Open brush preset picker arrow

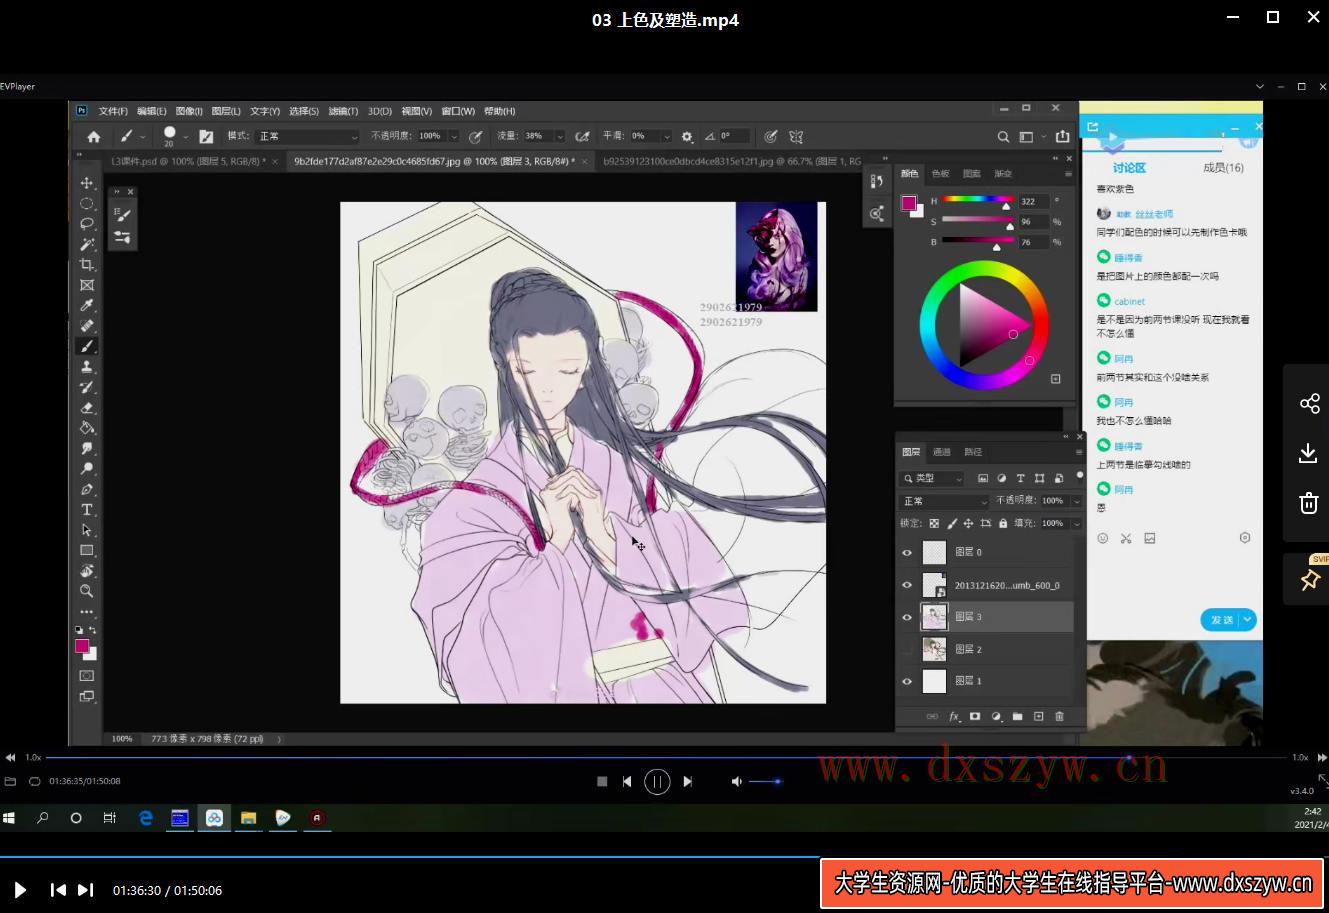[186, 137]
